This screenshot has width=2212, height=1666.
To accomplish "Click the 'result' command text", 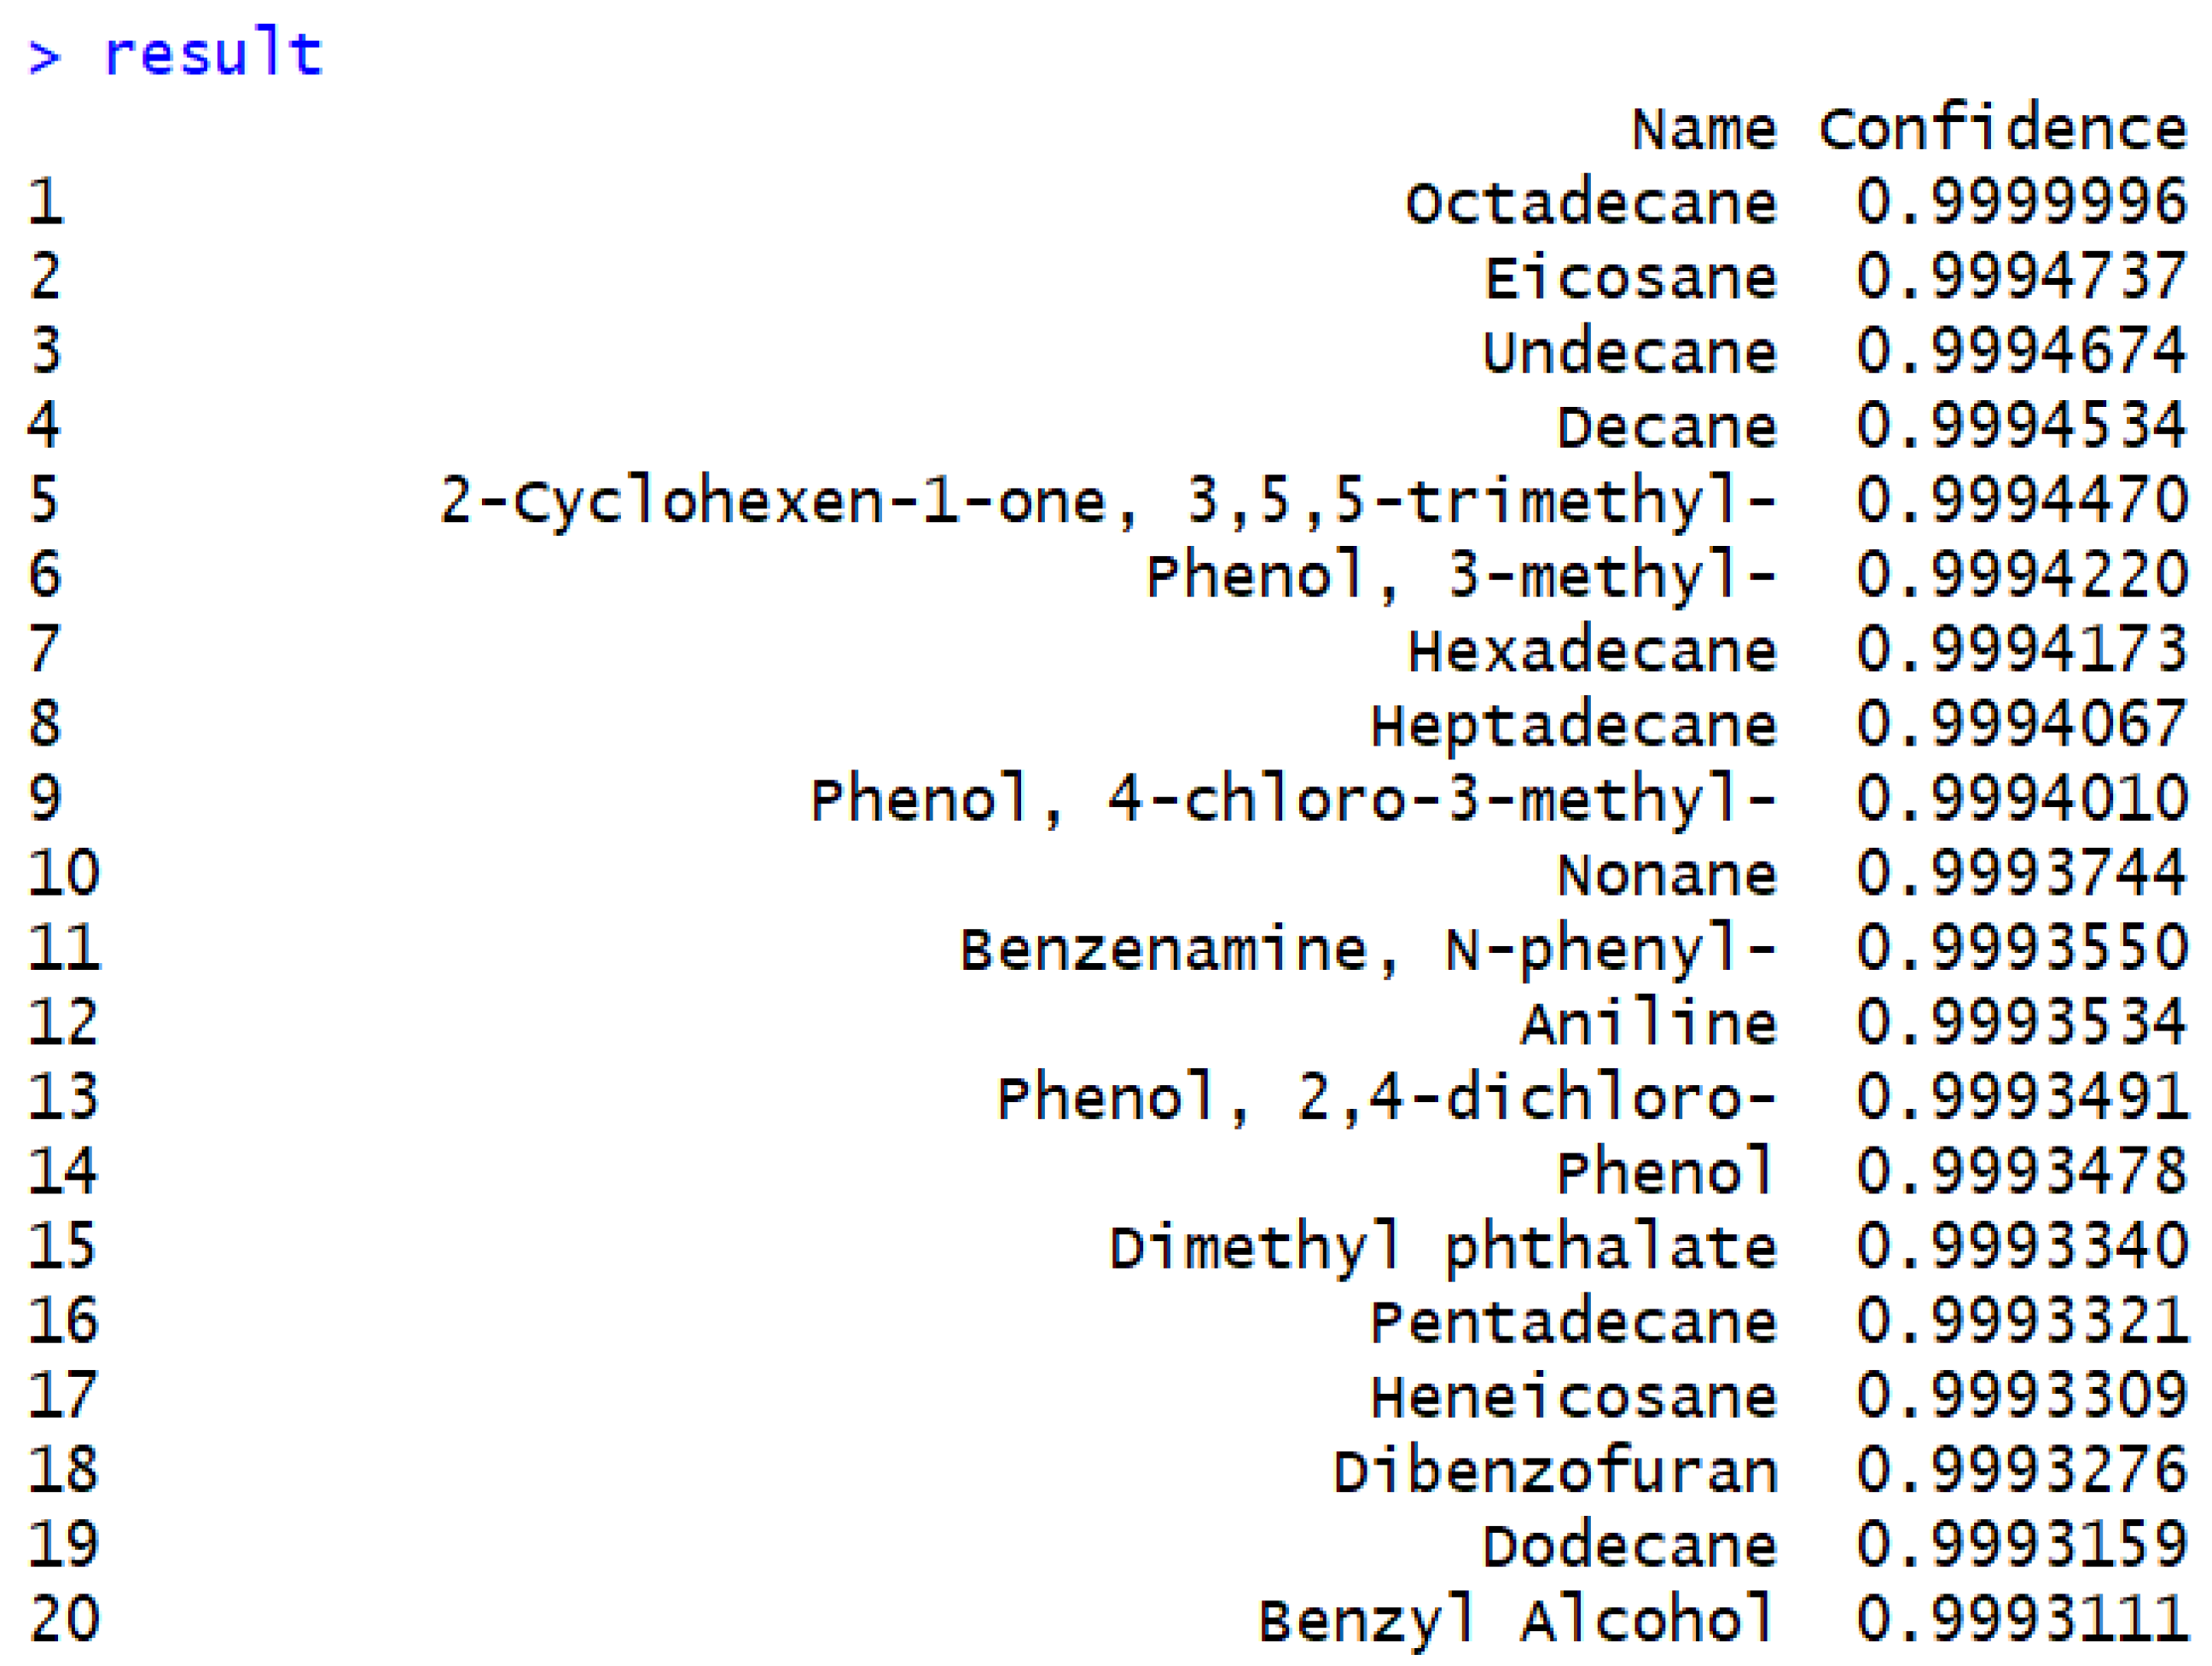I will click(212, 54).
